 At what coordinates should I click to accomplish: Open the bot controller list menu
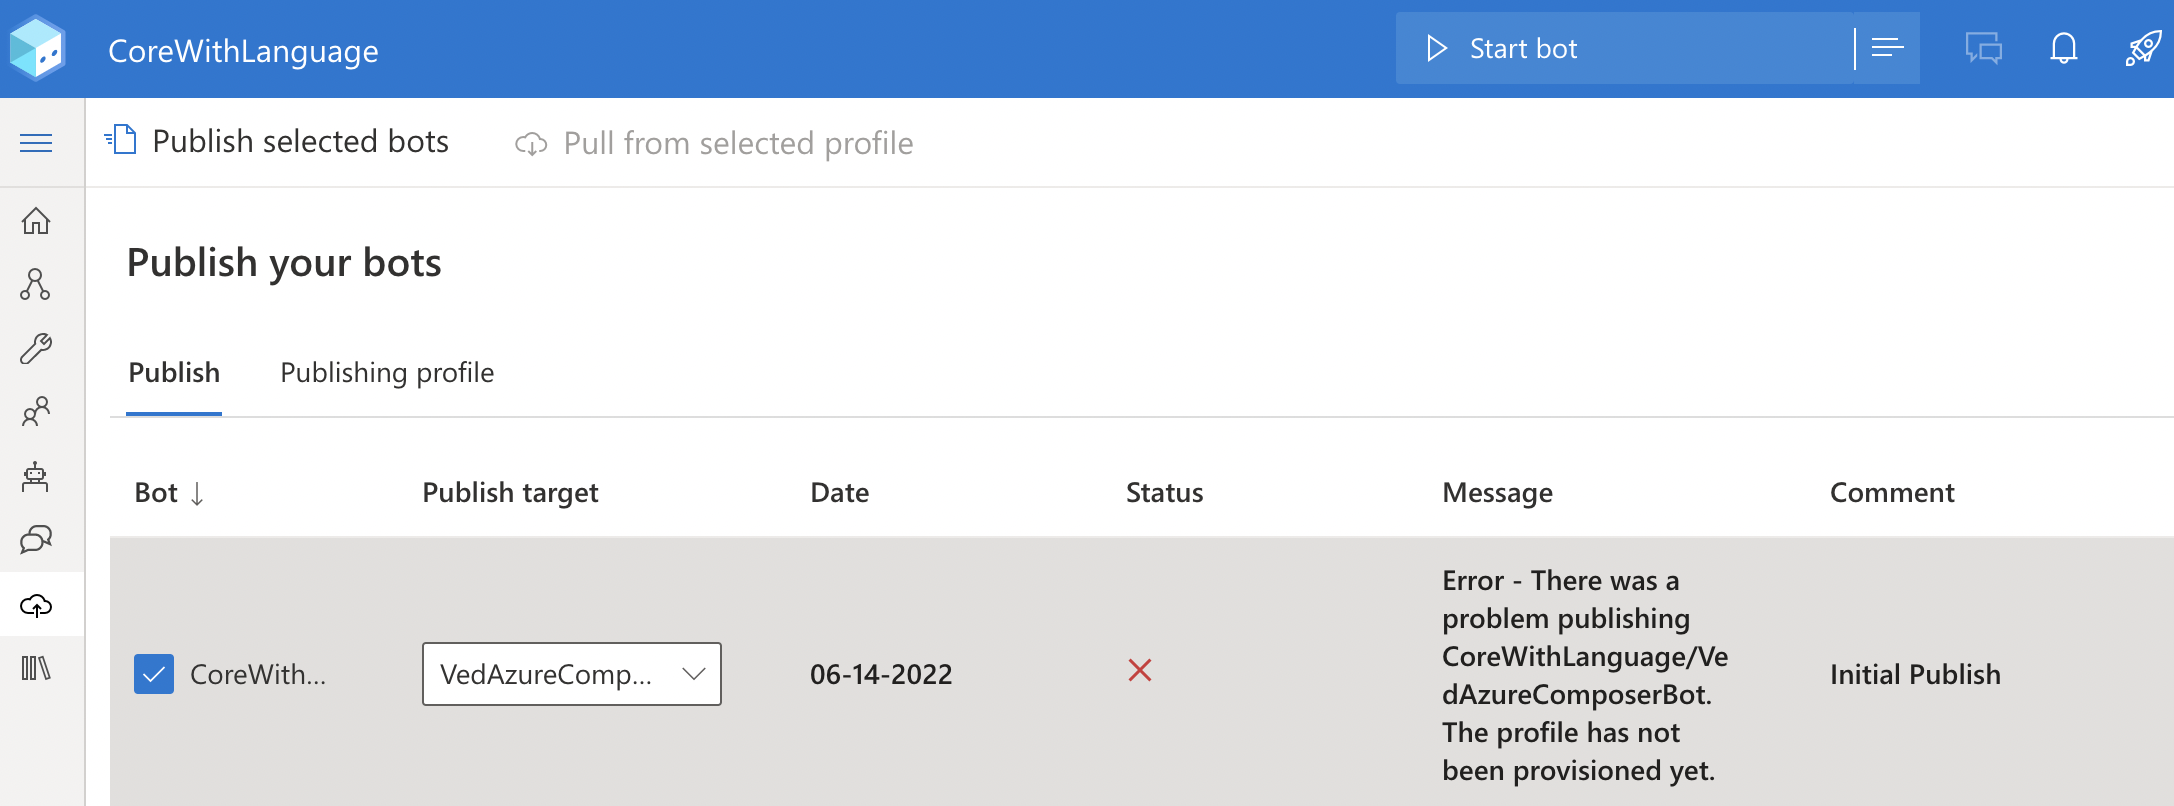click(x=1887, y=48)
